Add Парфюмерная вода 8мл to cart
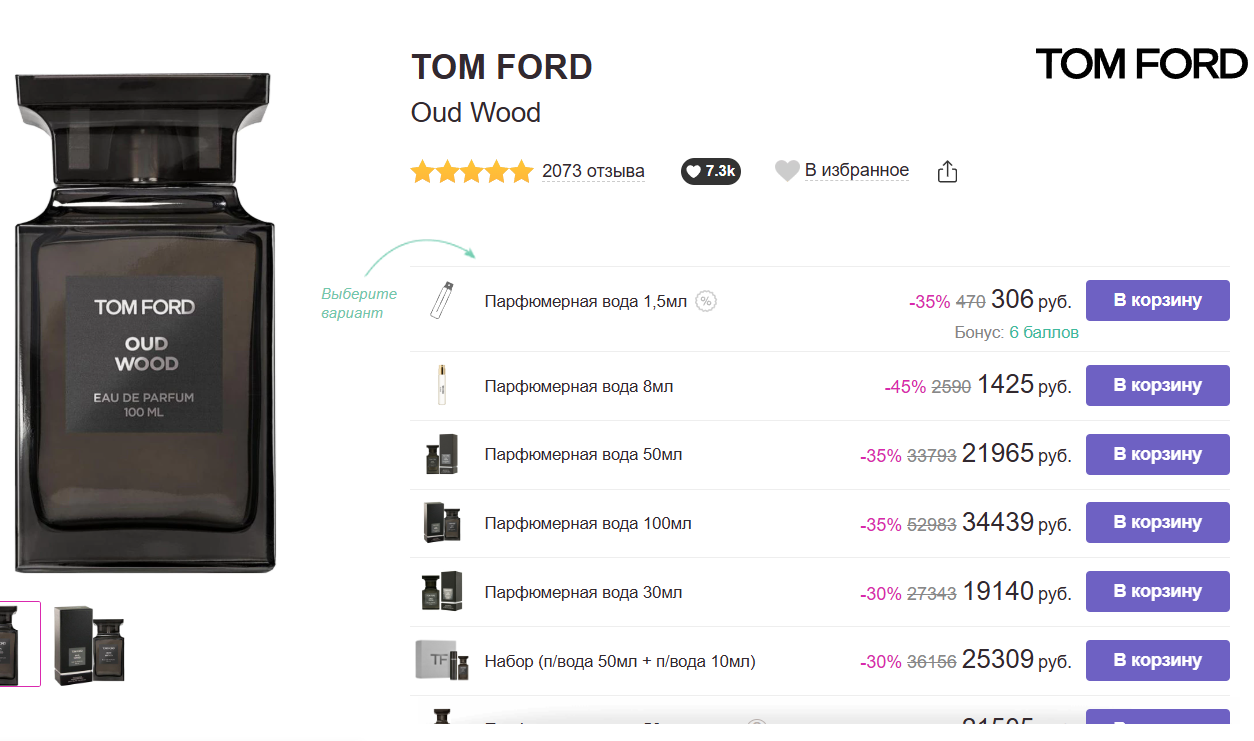Viewport: 1254px width, 741px height. tap(1157, 385)
